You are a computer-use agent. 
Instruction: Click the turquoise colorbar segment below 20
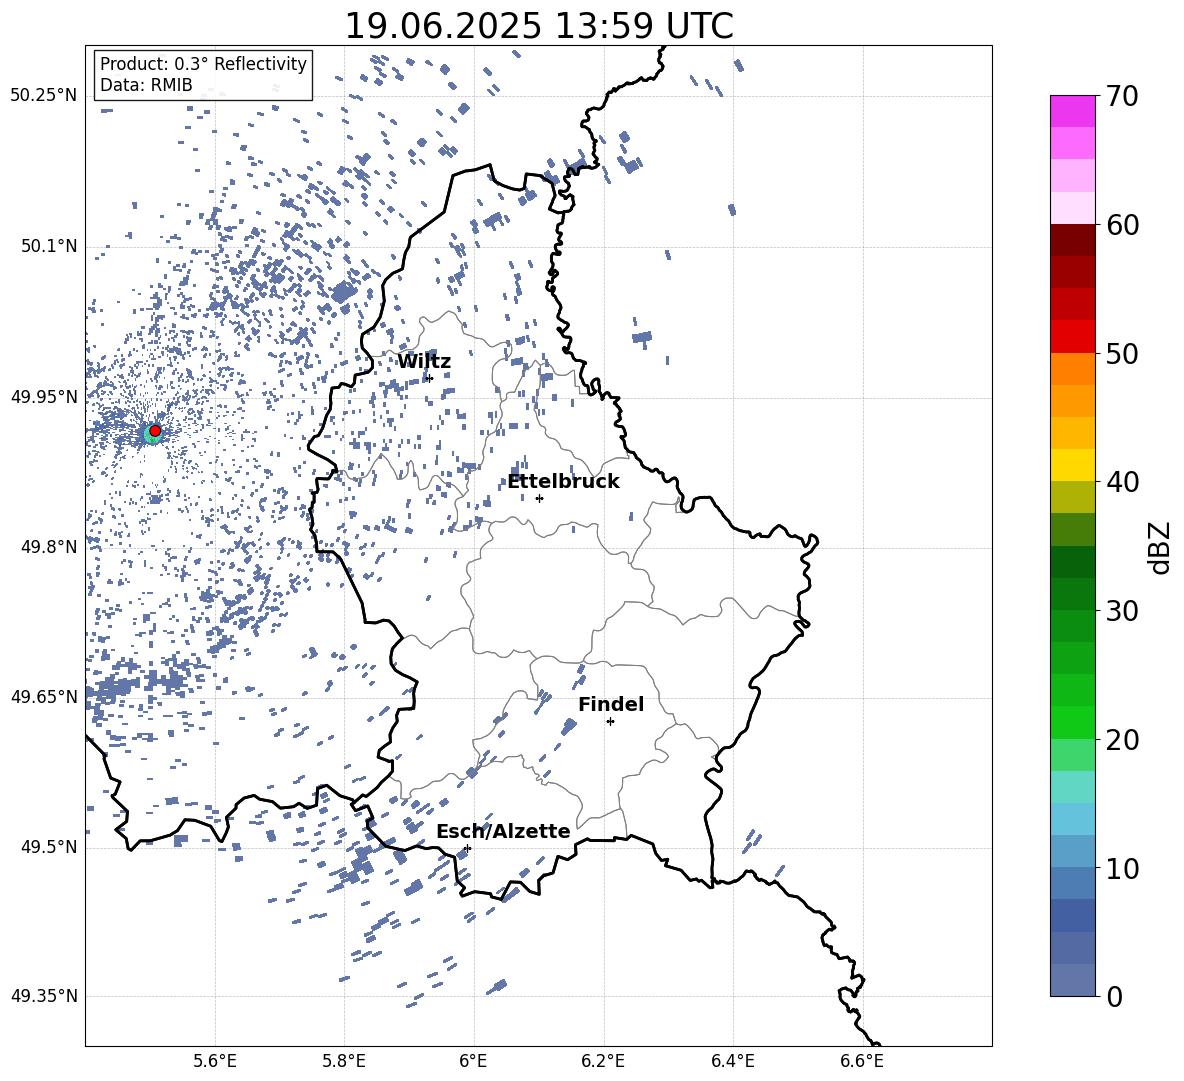tap(1072, 787)
